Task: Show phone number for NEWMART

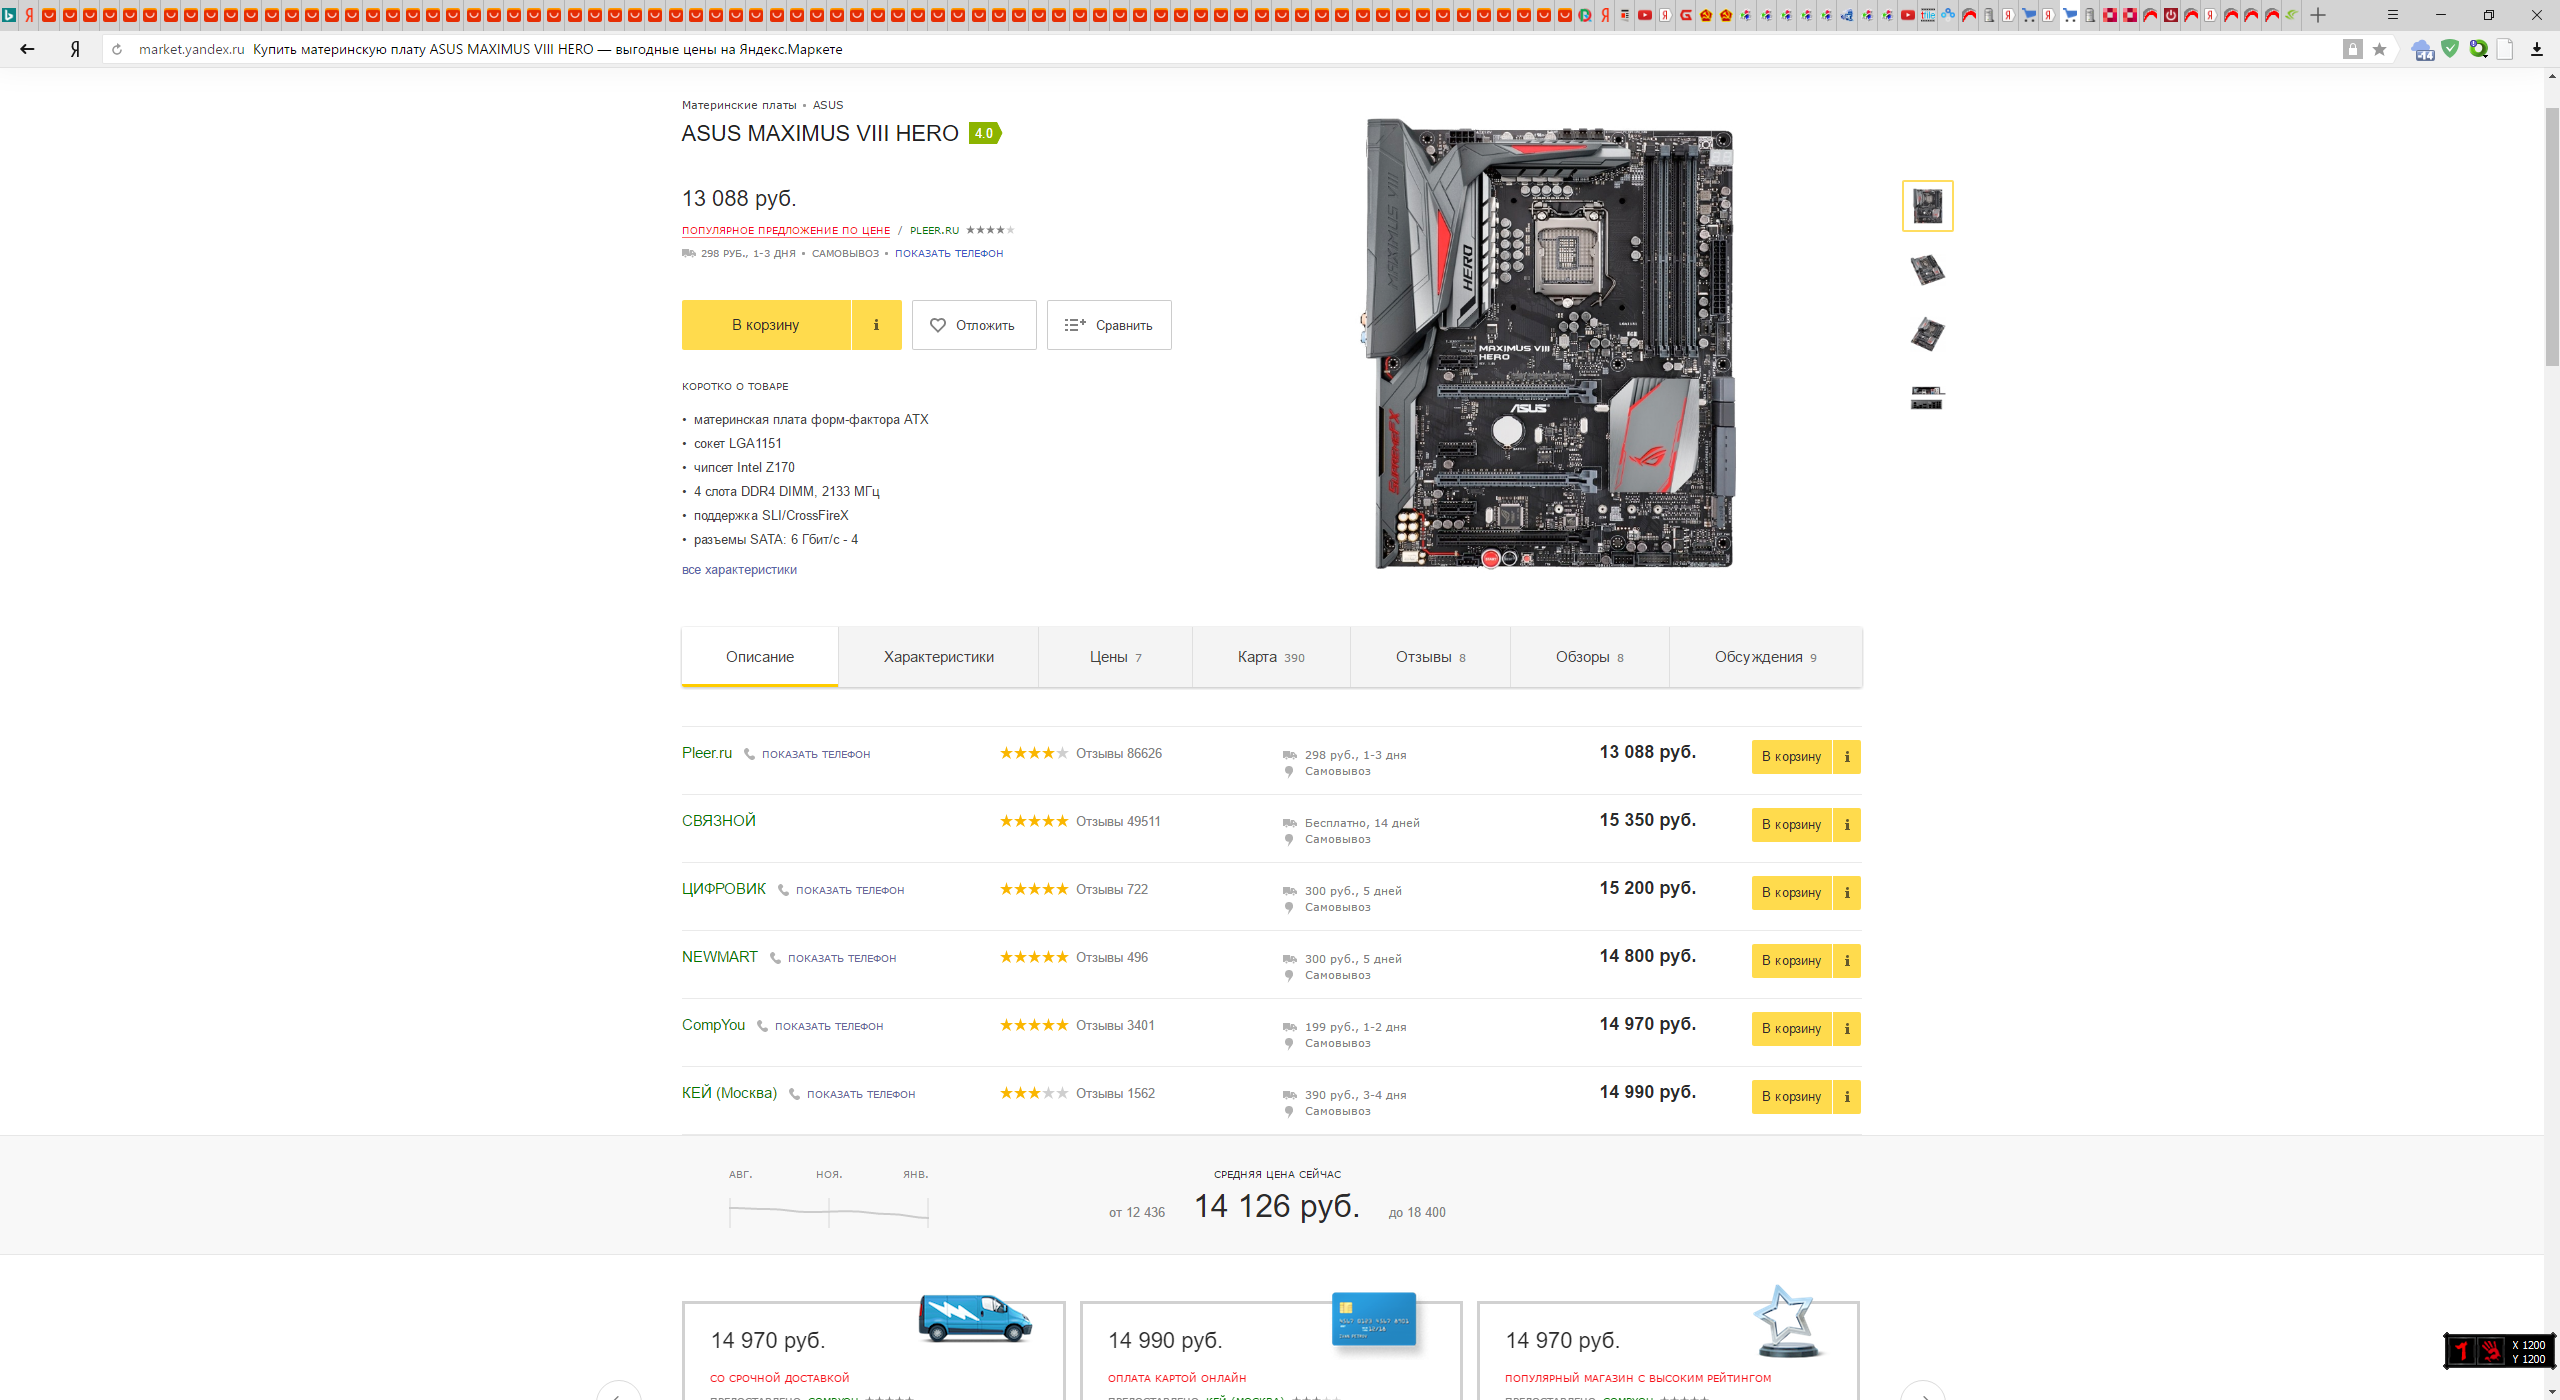Action: pyautogui.click(x=841, y=958)
